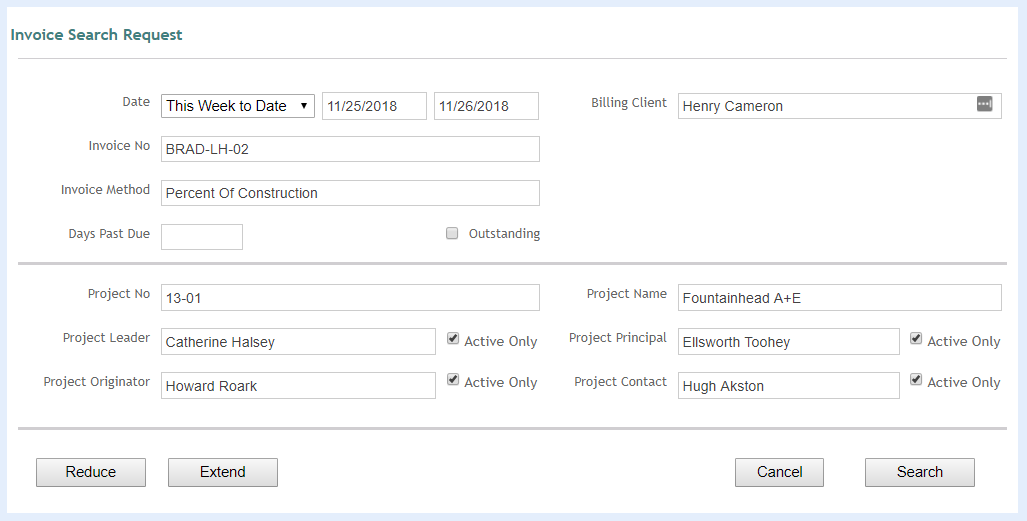Click the end date field 11/26/2018
The width and height of the screenshot is (1027, 521).
486,106
